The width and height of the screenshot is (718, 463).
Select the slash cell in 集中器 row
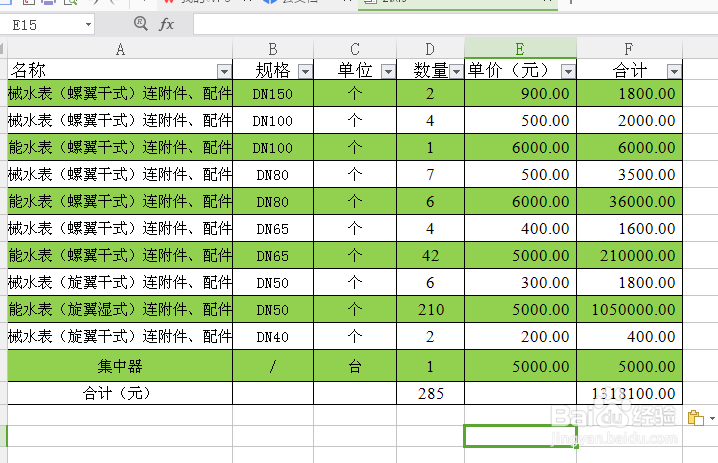pyautogui.click(x=273, y=366)
